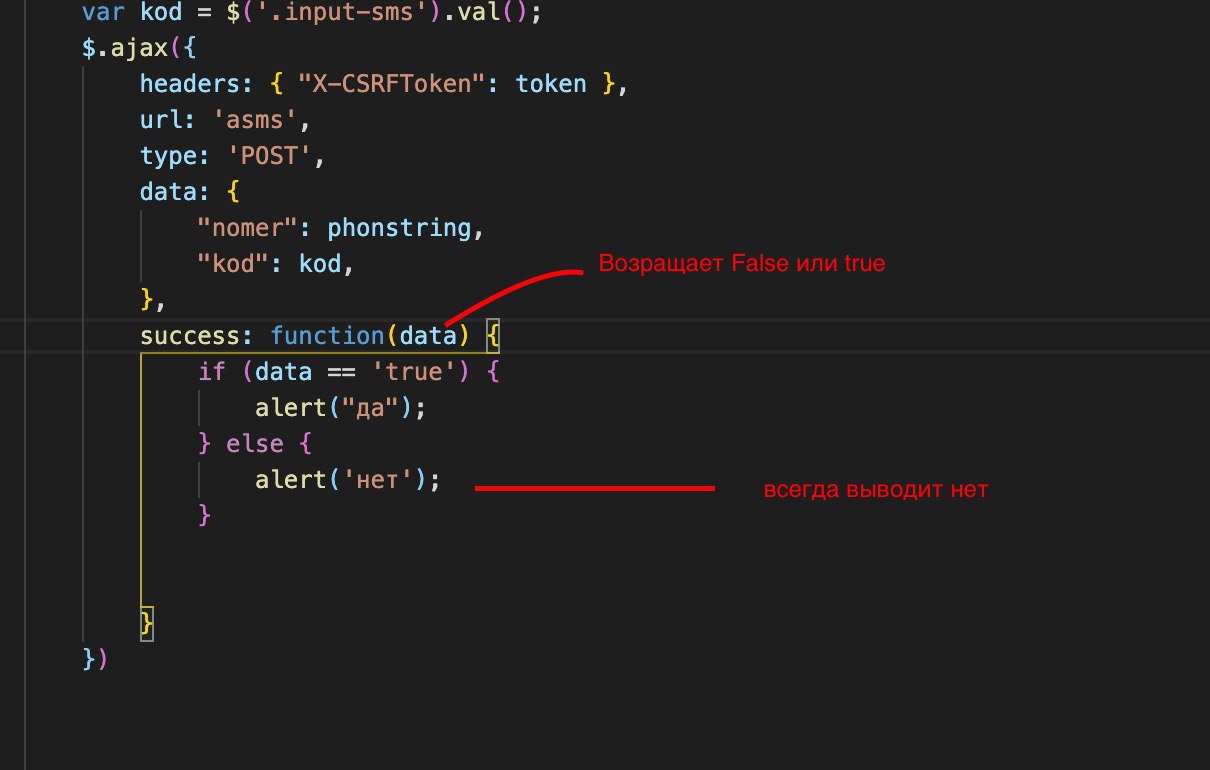Click the '} else {' line
Image resolution: width=1210 pixels, height=770 pixels.
[255, 444]
